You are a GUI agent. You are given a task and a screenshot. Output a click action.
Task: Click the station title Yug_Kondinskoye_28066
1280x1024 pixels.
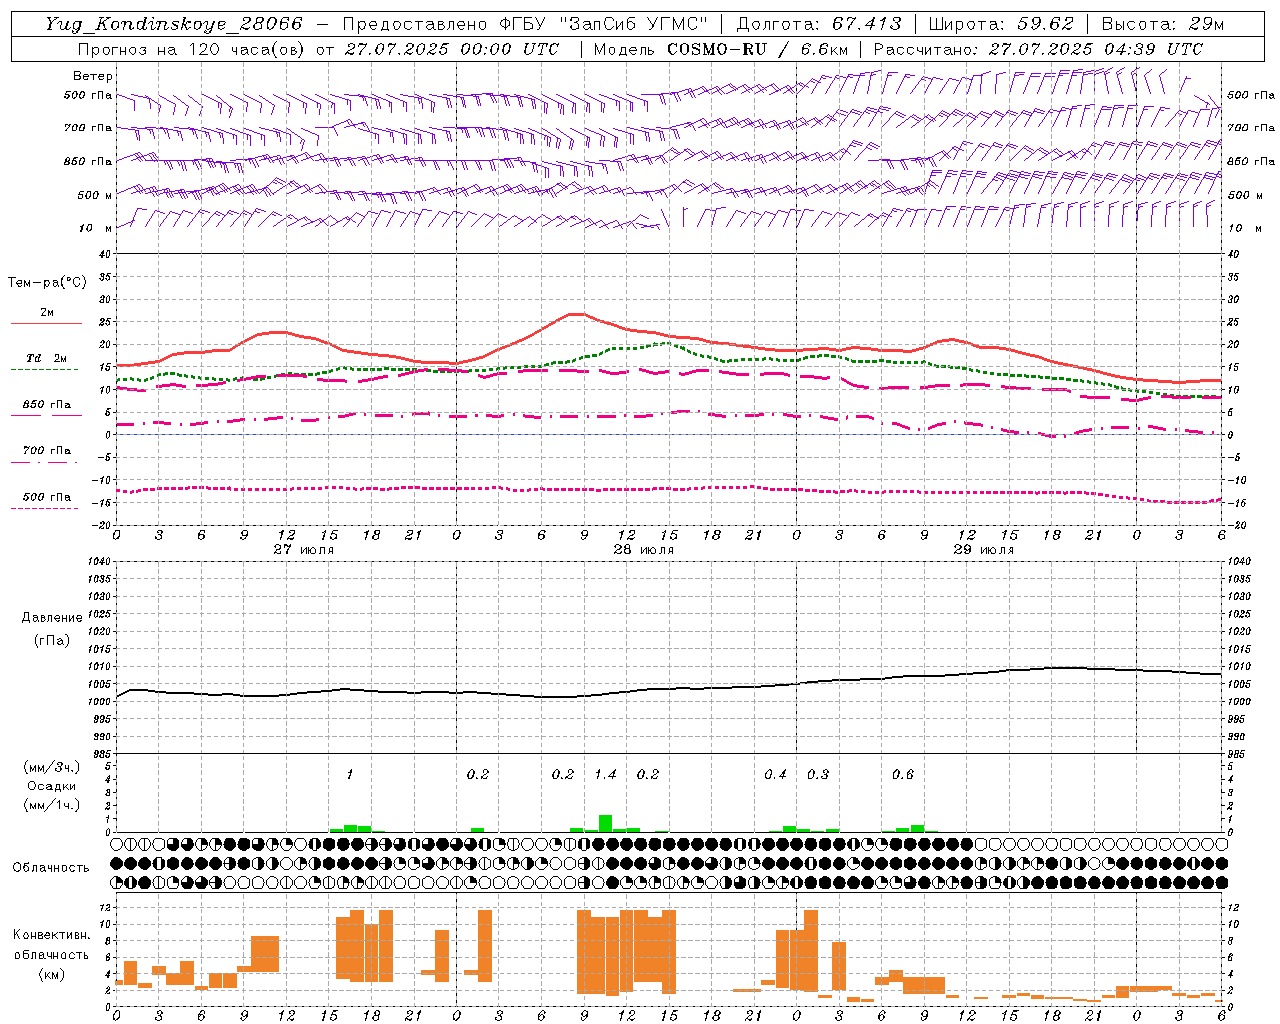tap(173, 24)
